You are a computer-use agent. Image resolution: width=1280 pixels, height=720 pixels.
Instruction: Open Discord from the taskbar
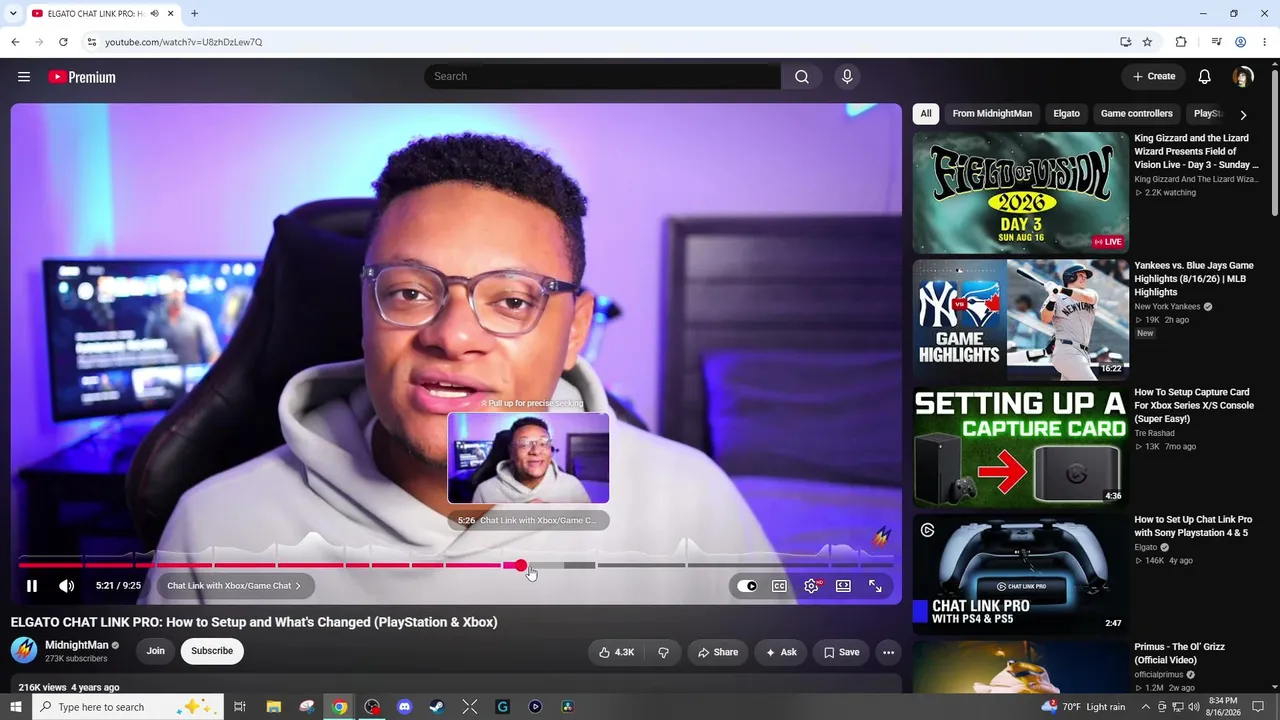[404, 707]
